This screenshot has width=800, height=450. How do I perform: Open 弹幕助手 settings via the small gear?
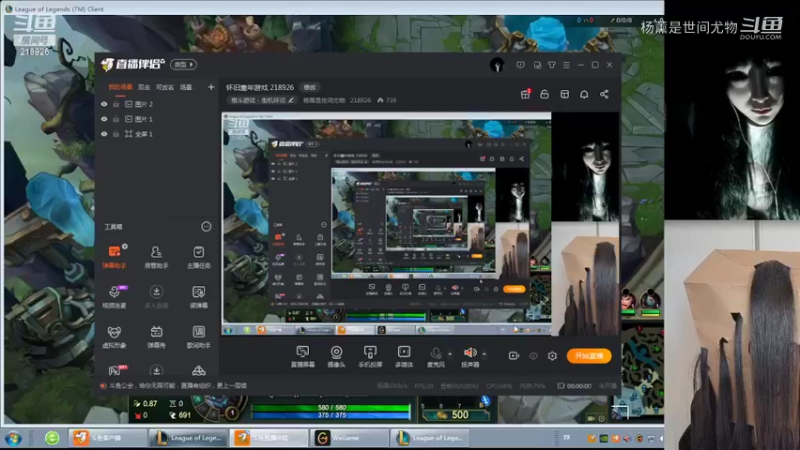125,247
